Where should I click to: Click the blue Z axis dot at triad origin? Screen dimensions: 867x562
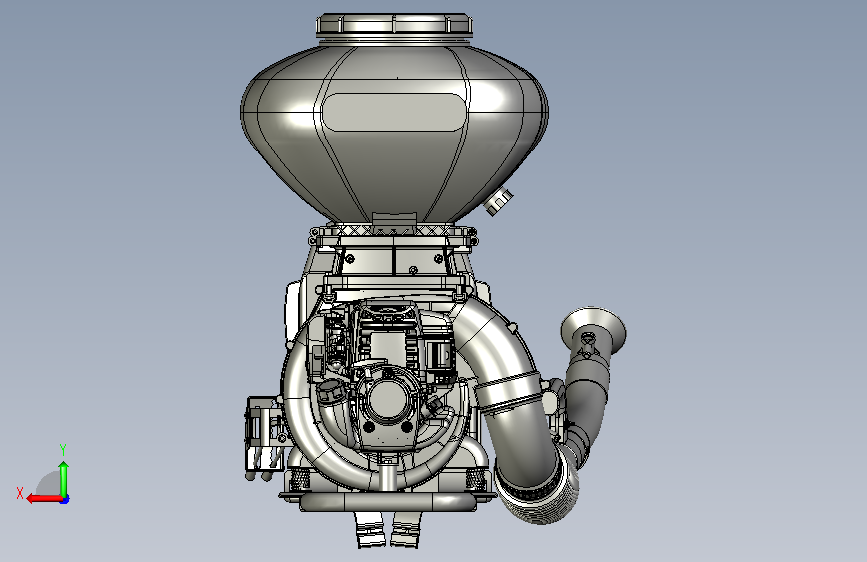[x=65, y=500]
